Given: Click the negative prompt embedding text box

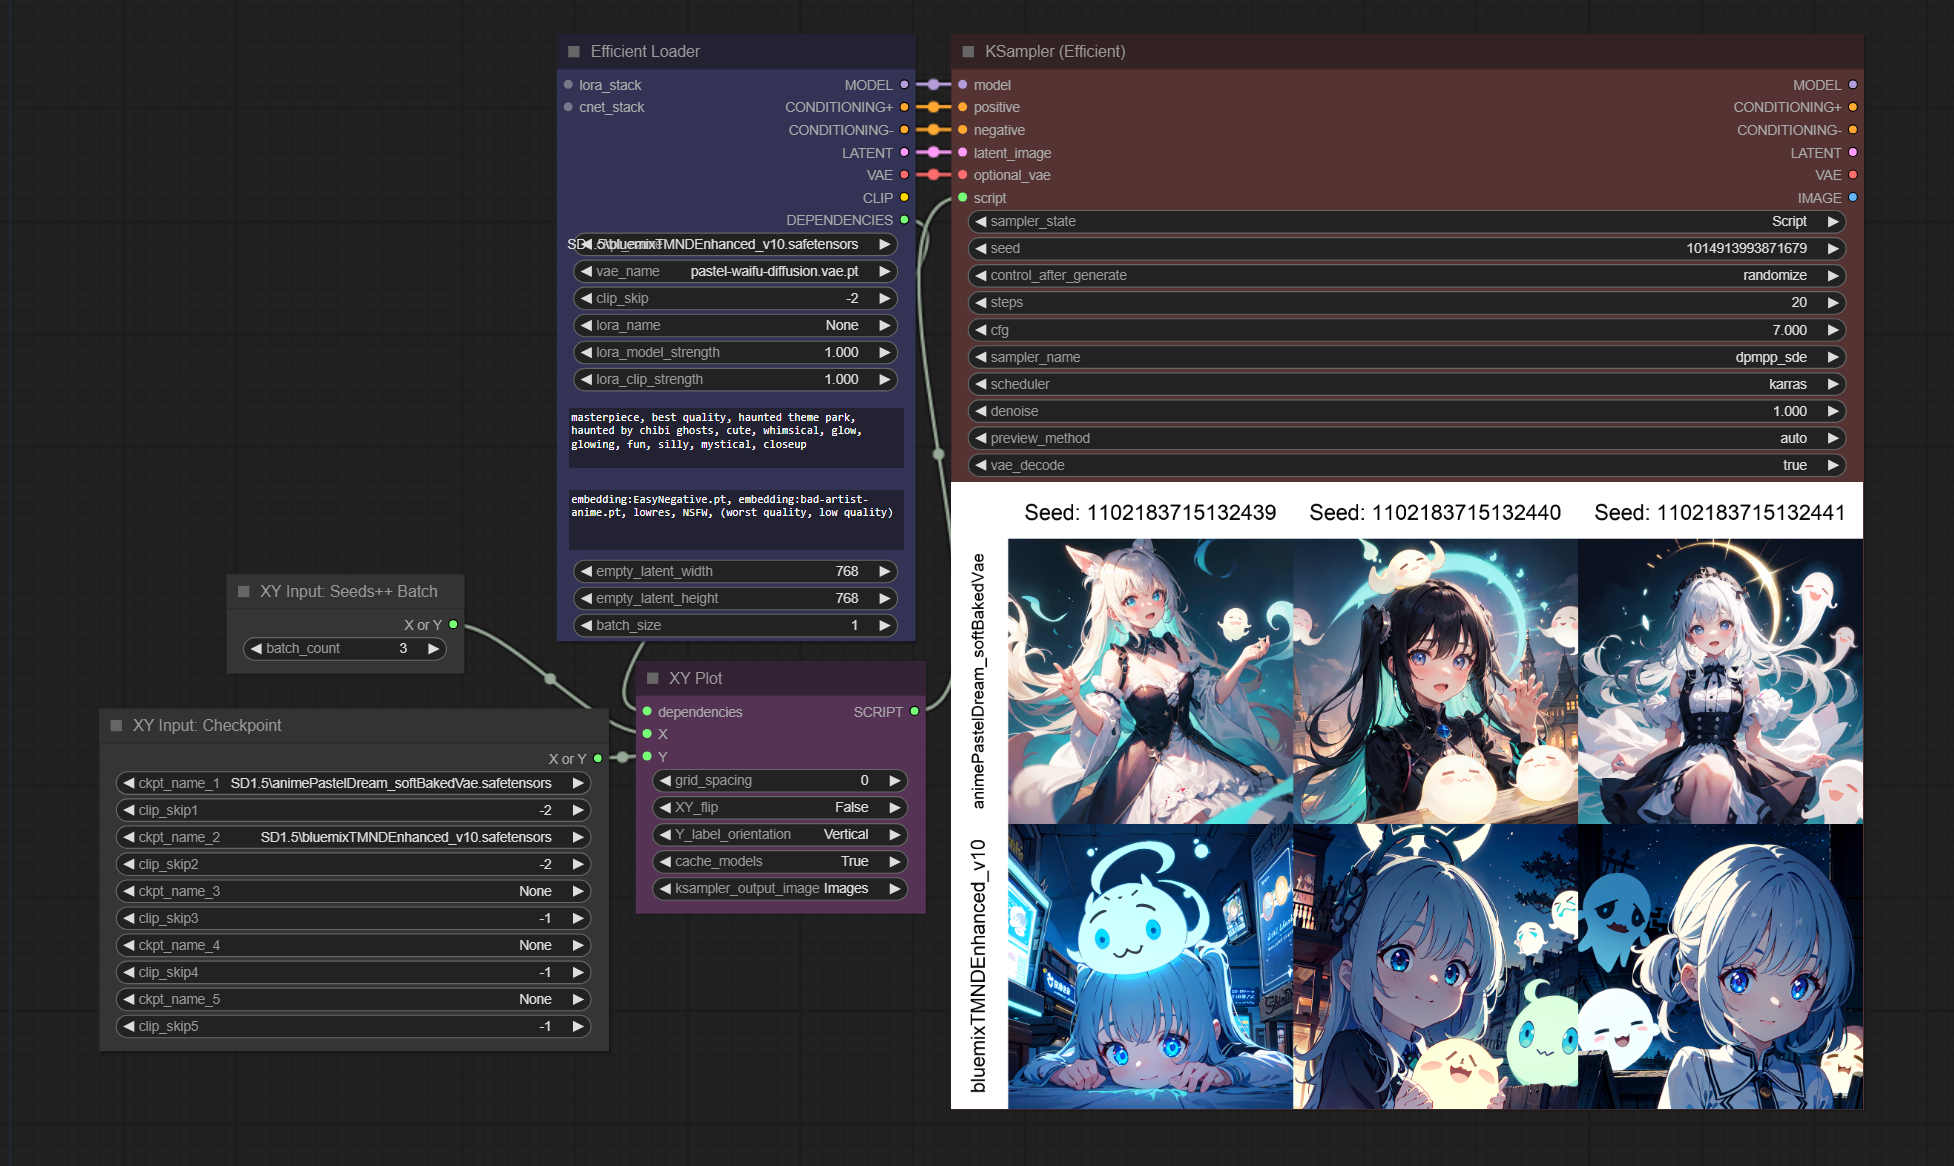Looking at the screenshot, I should coord(735,518).
